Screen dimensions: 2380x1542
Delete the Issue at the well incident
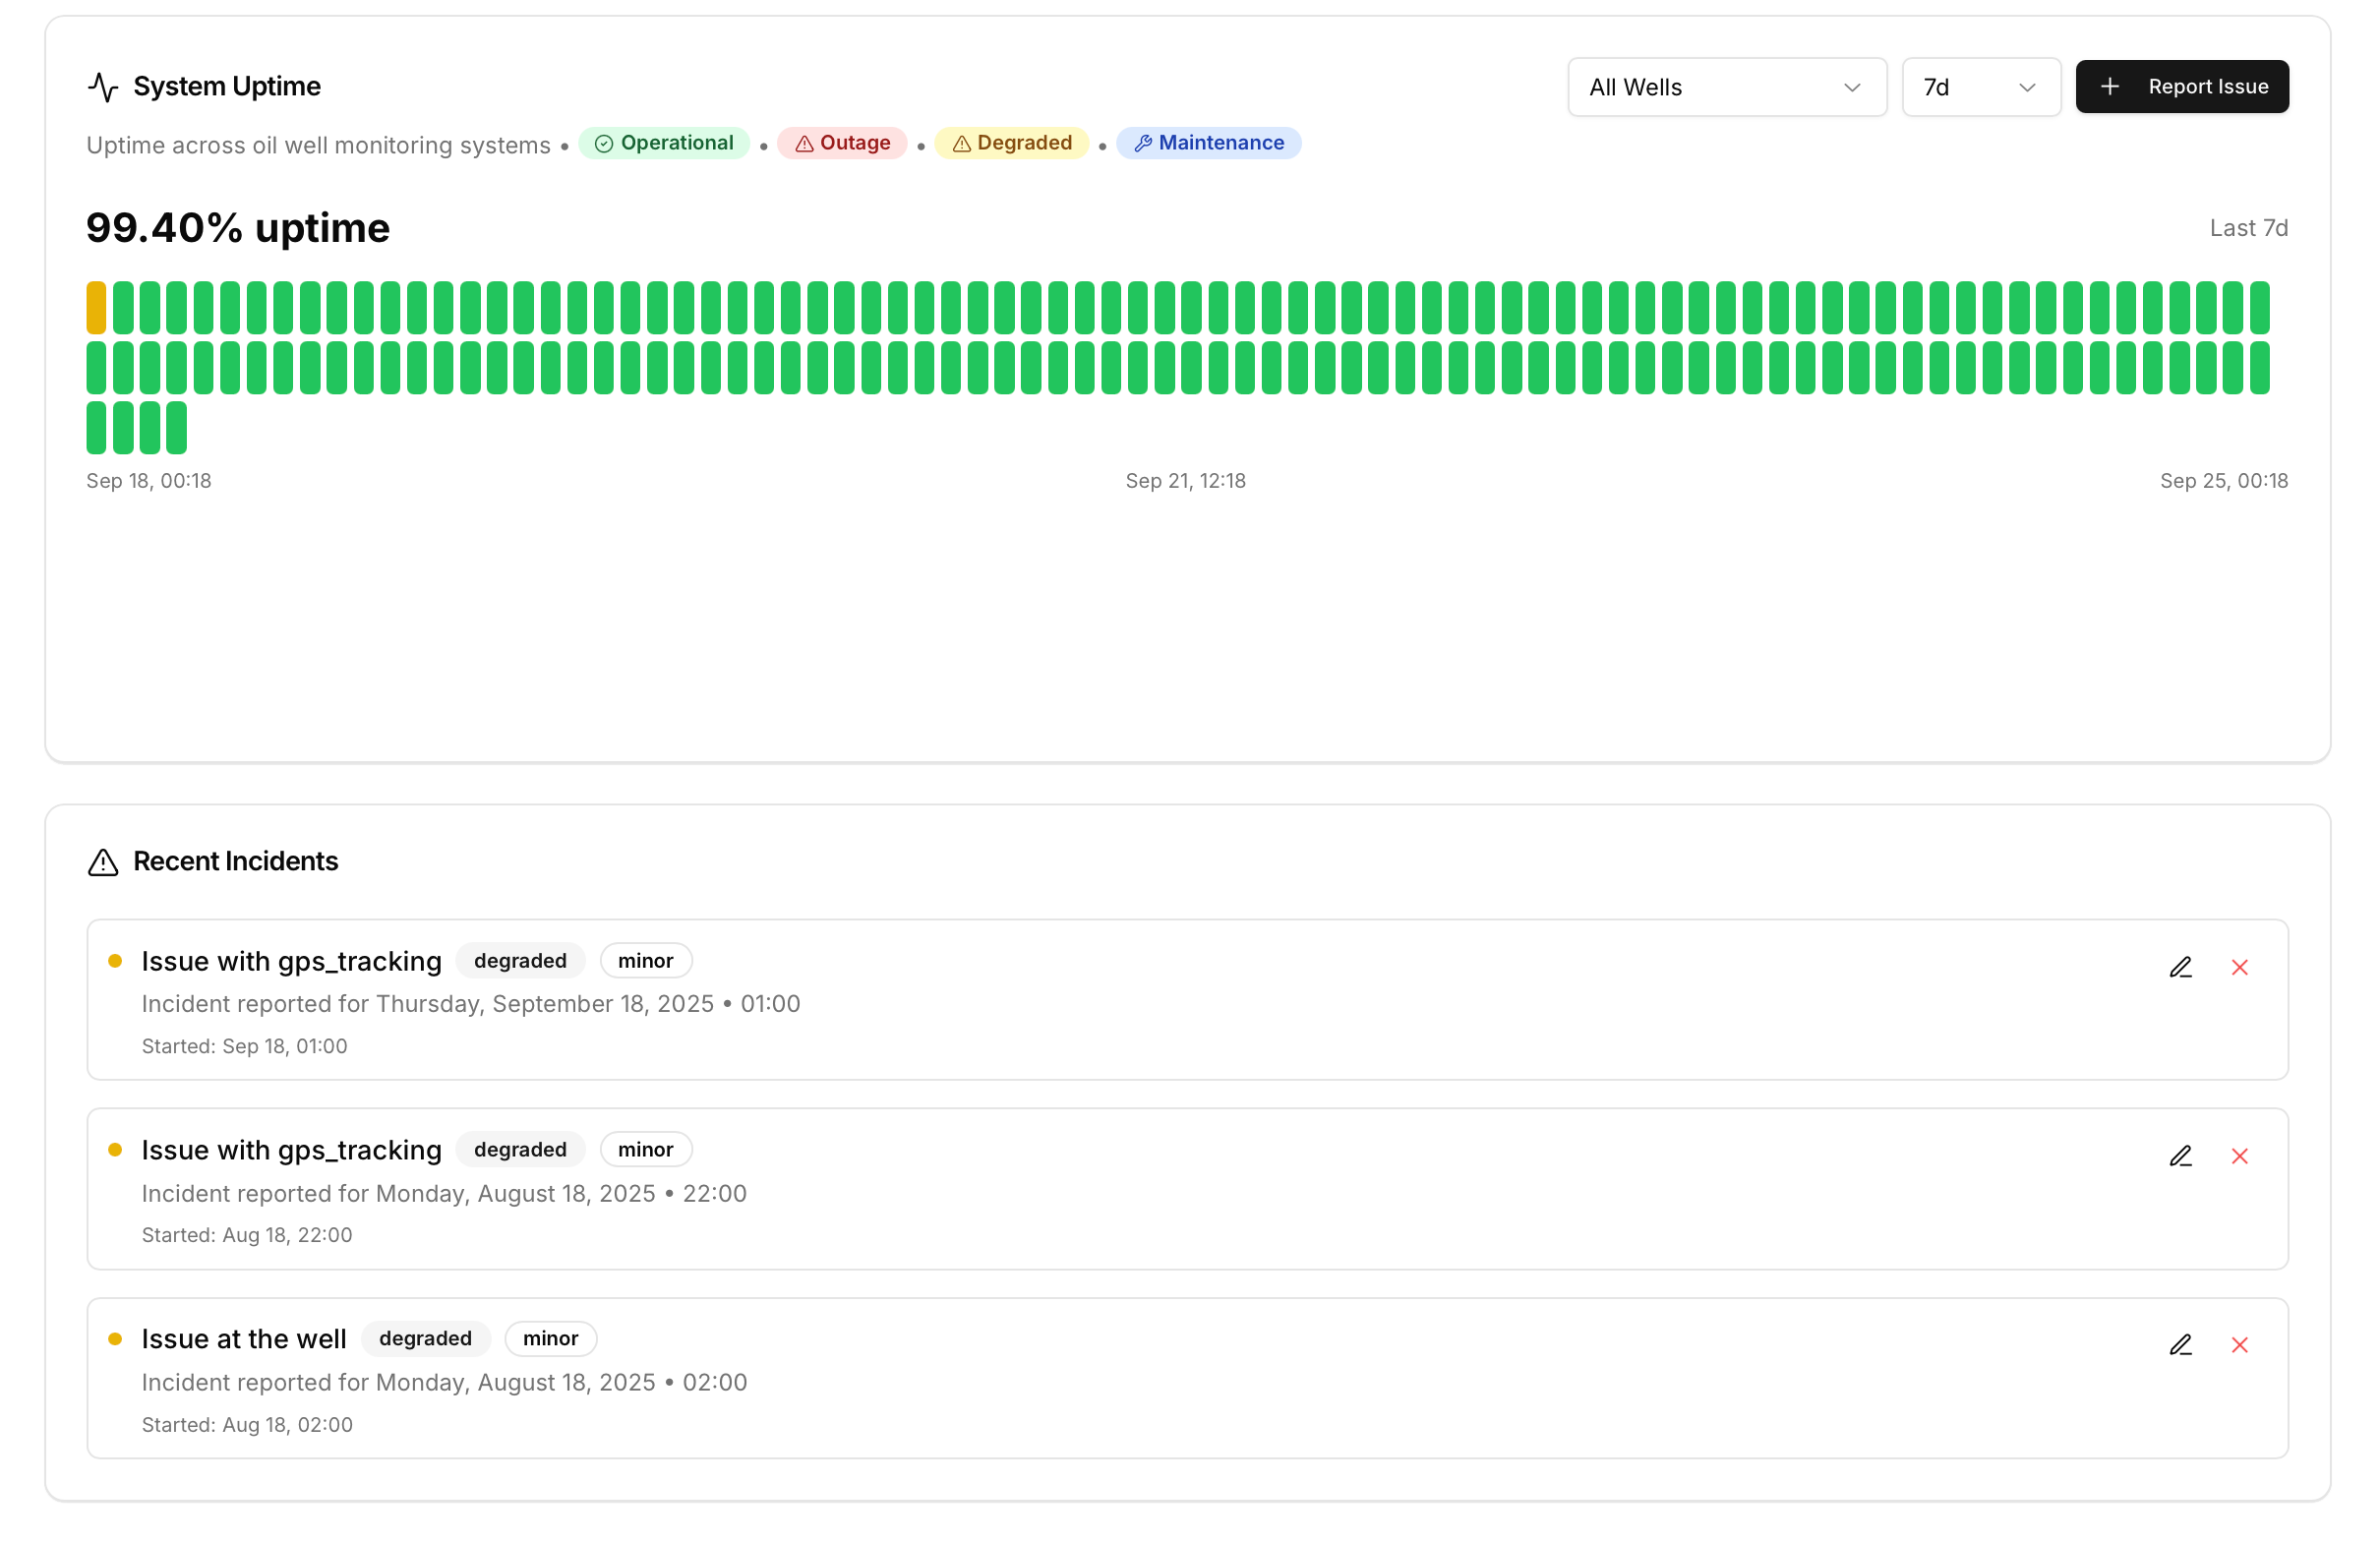2239,1345
